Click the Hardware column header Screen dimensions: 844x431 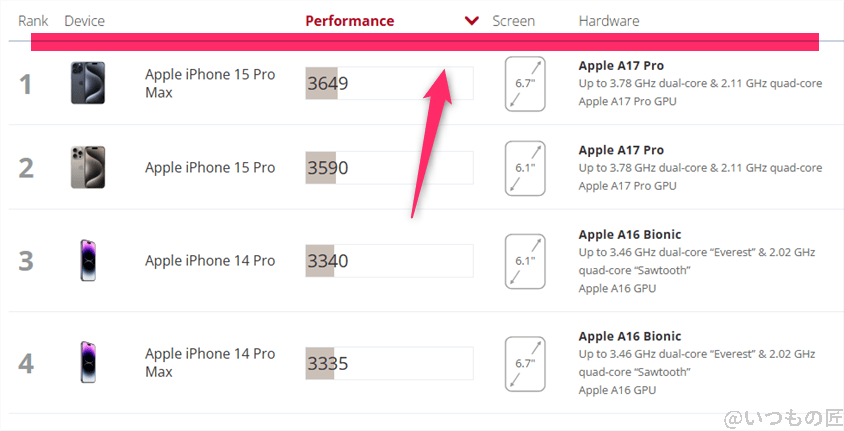tap(608, 21)
